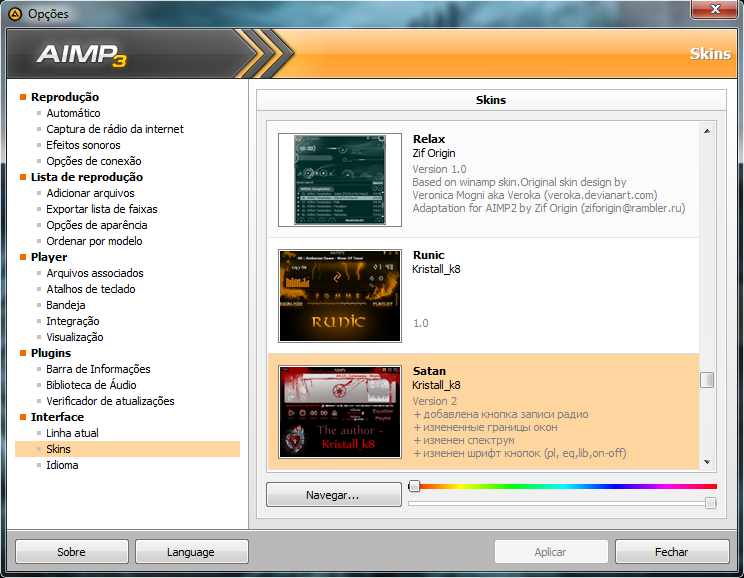This screenshot has height=578, width=744.
Task: Click the '1.0' version under Runic
Action: pyautogui.click(x=421, y=324)
